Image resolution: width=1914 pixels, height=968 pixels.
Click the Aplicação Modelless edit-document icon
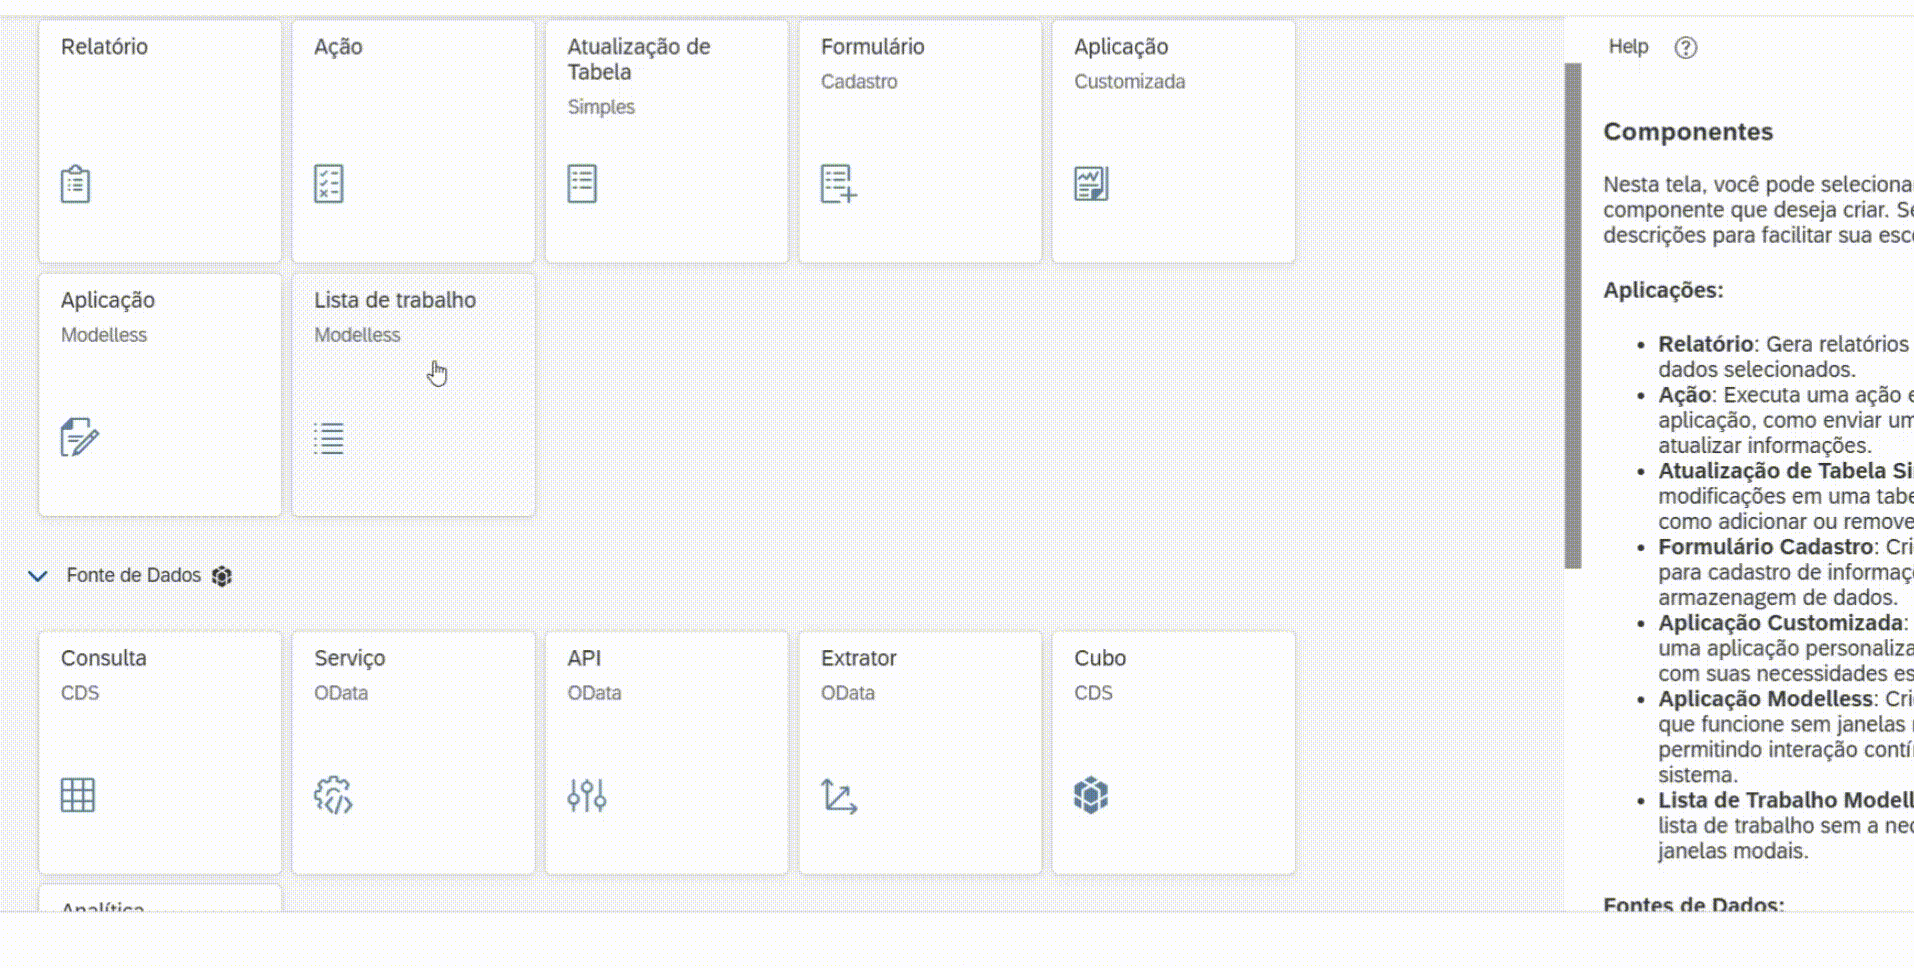click(79, 438)
